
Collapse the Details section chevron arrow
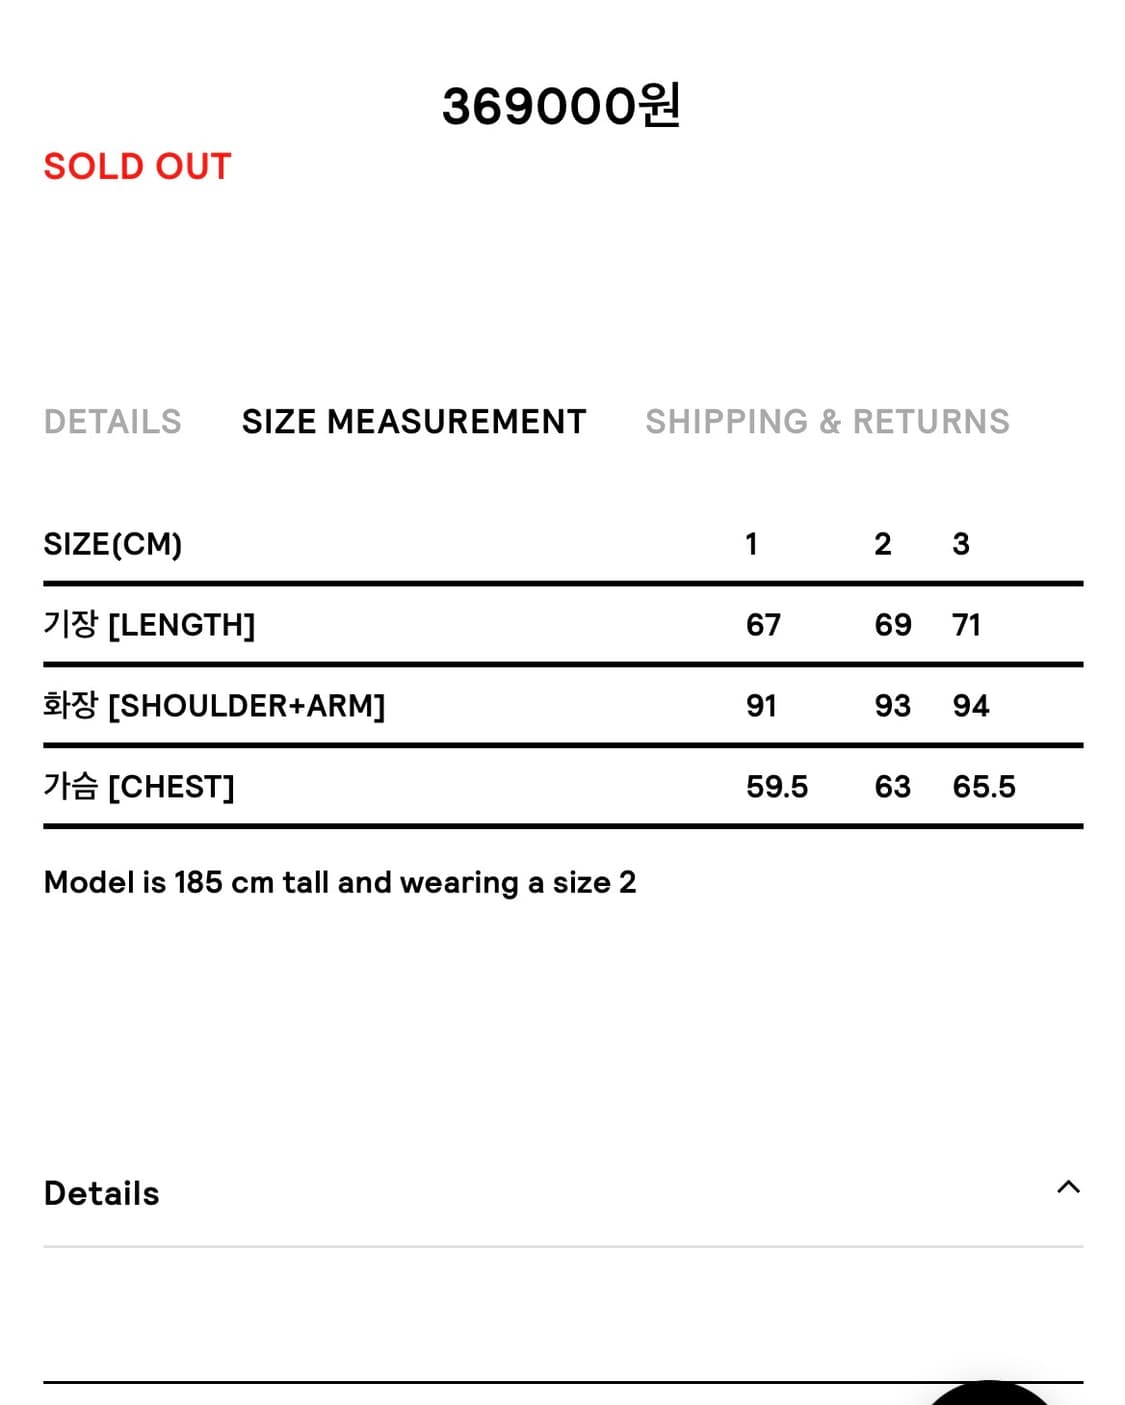click(1068, 1187)
